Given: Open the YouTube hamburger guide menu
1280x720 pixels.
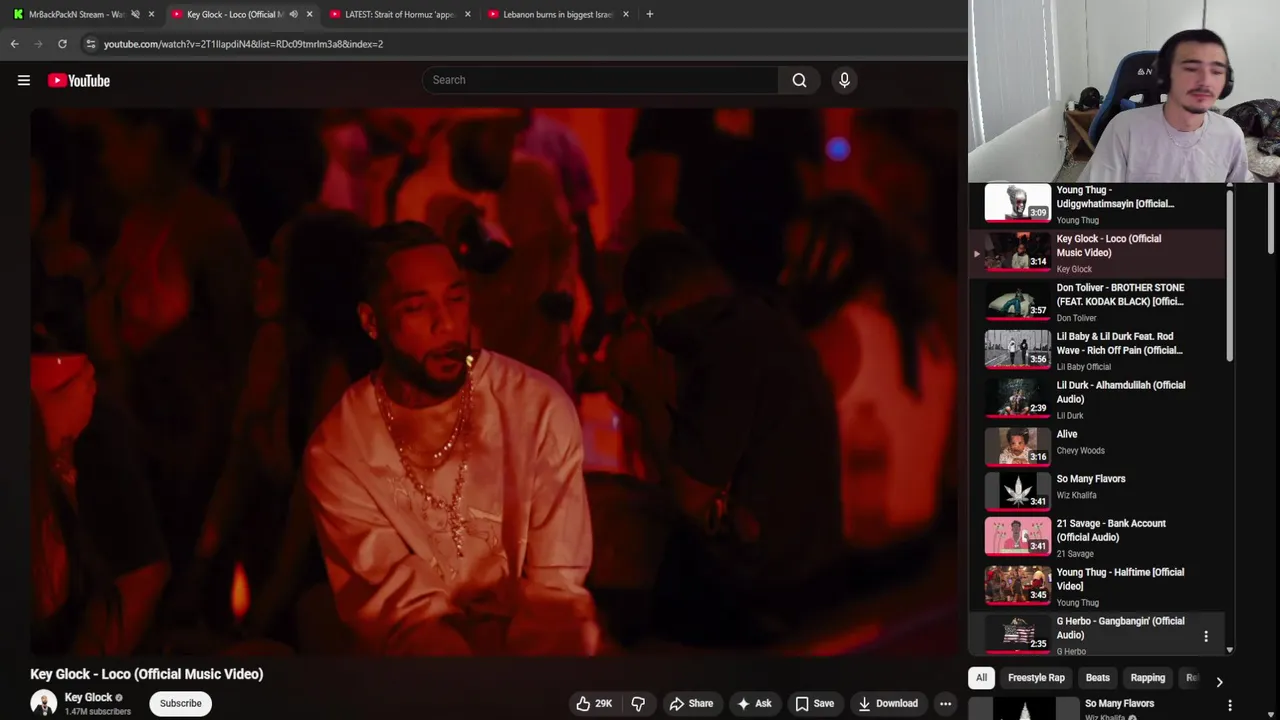Looking at the screenshot, I should pyautogui.click(x=24, y=80).
